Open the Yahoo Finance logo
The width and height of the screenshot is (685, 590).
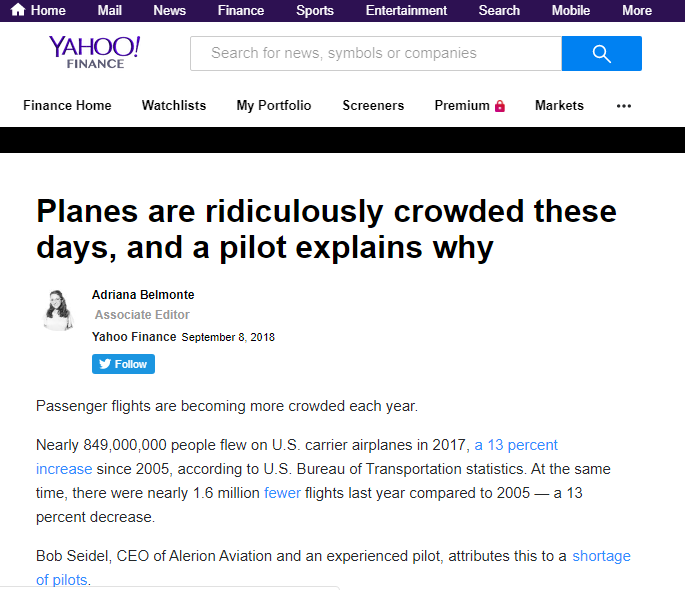95,52
